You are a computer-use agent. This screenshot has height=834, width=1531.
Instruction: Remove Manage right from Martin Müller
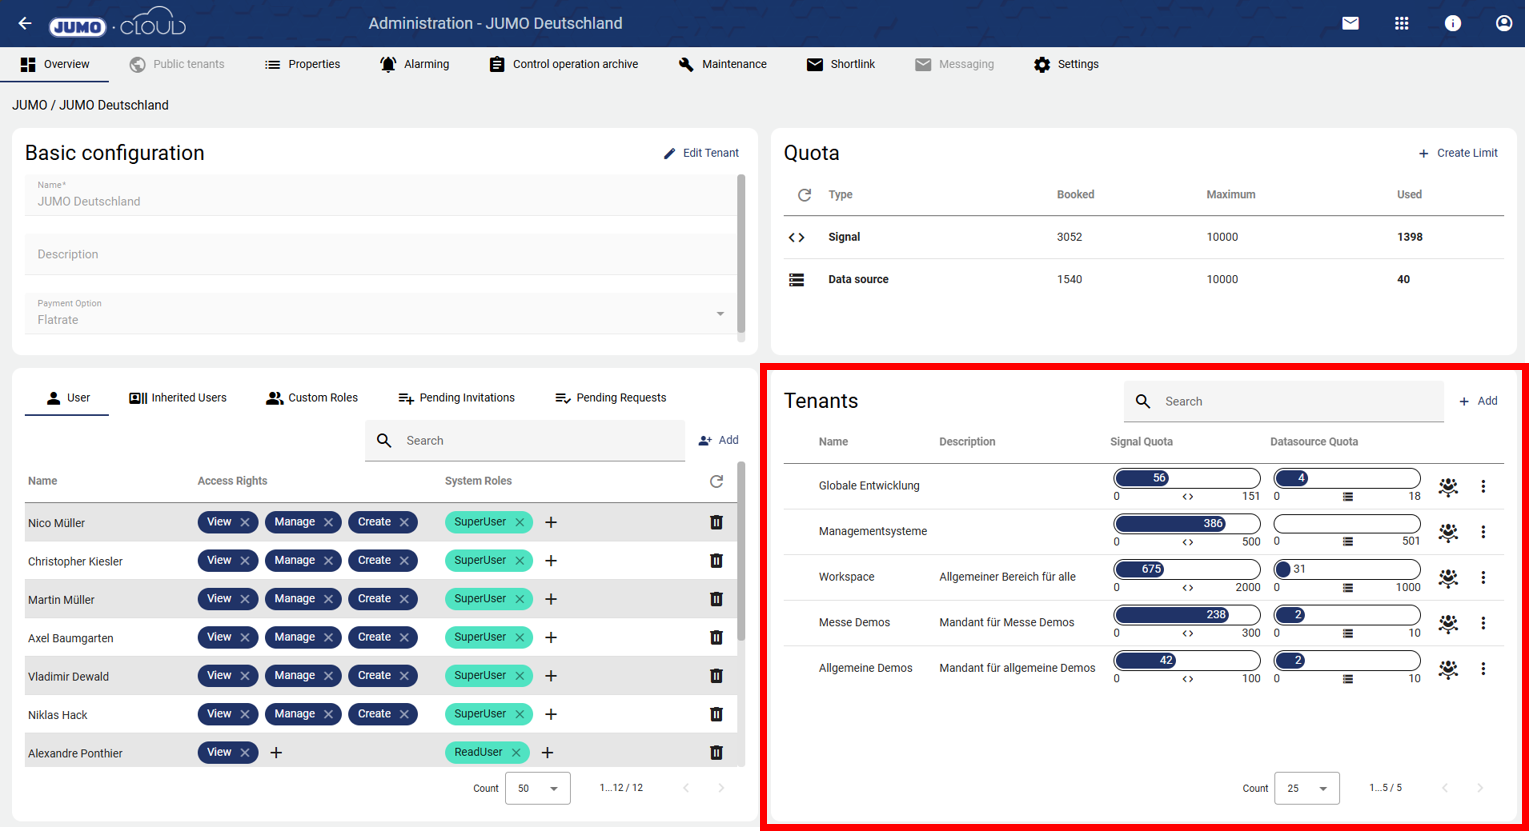pyautogui.click(x=328, y=599)
